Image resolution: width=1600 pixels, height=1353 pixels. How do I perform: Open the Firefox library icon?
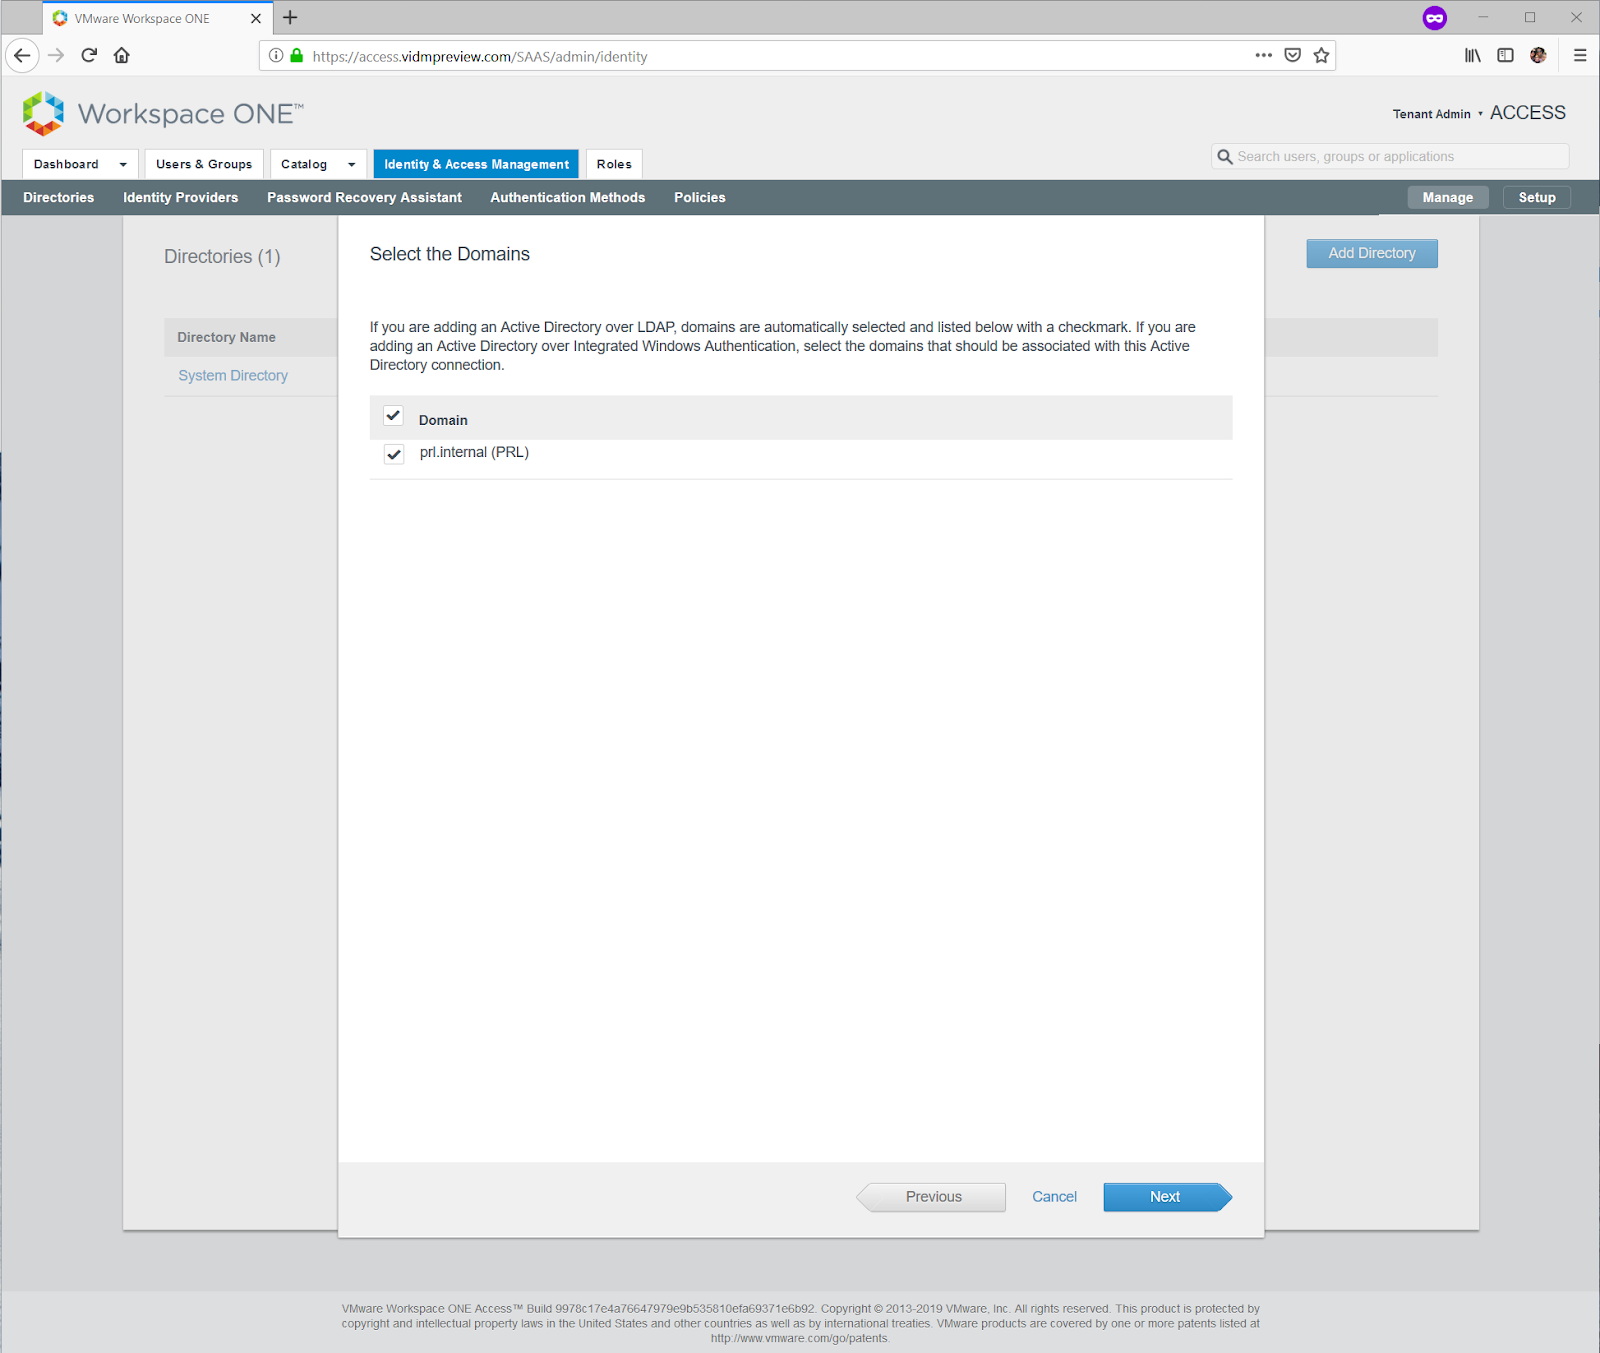[1473, 56]
